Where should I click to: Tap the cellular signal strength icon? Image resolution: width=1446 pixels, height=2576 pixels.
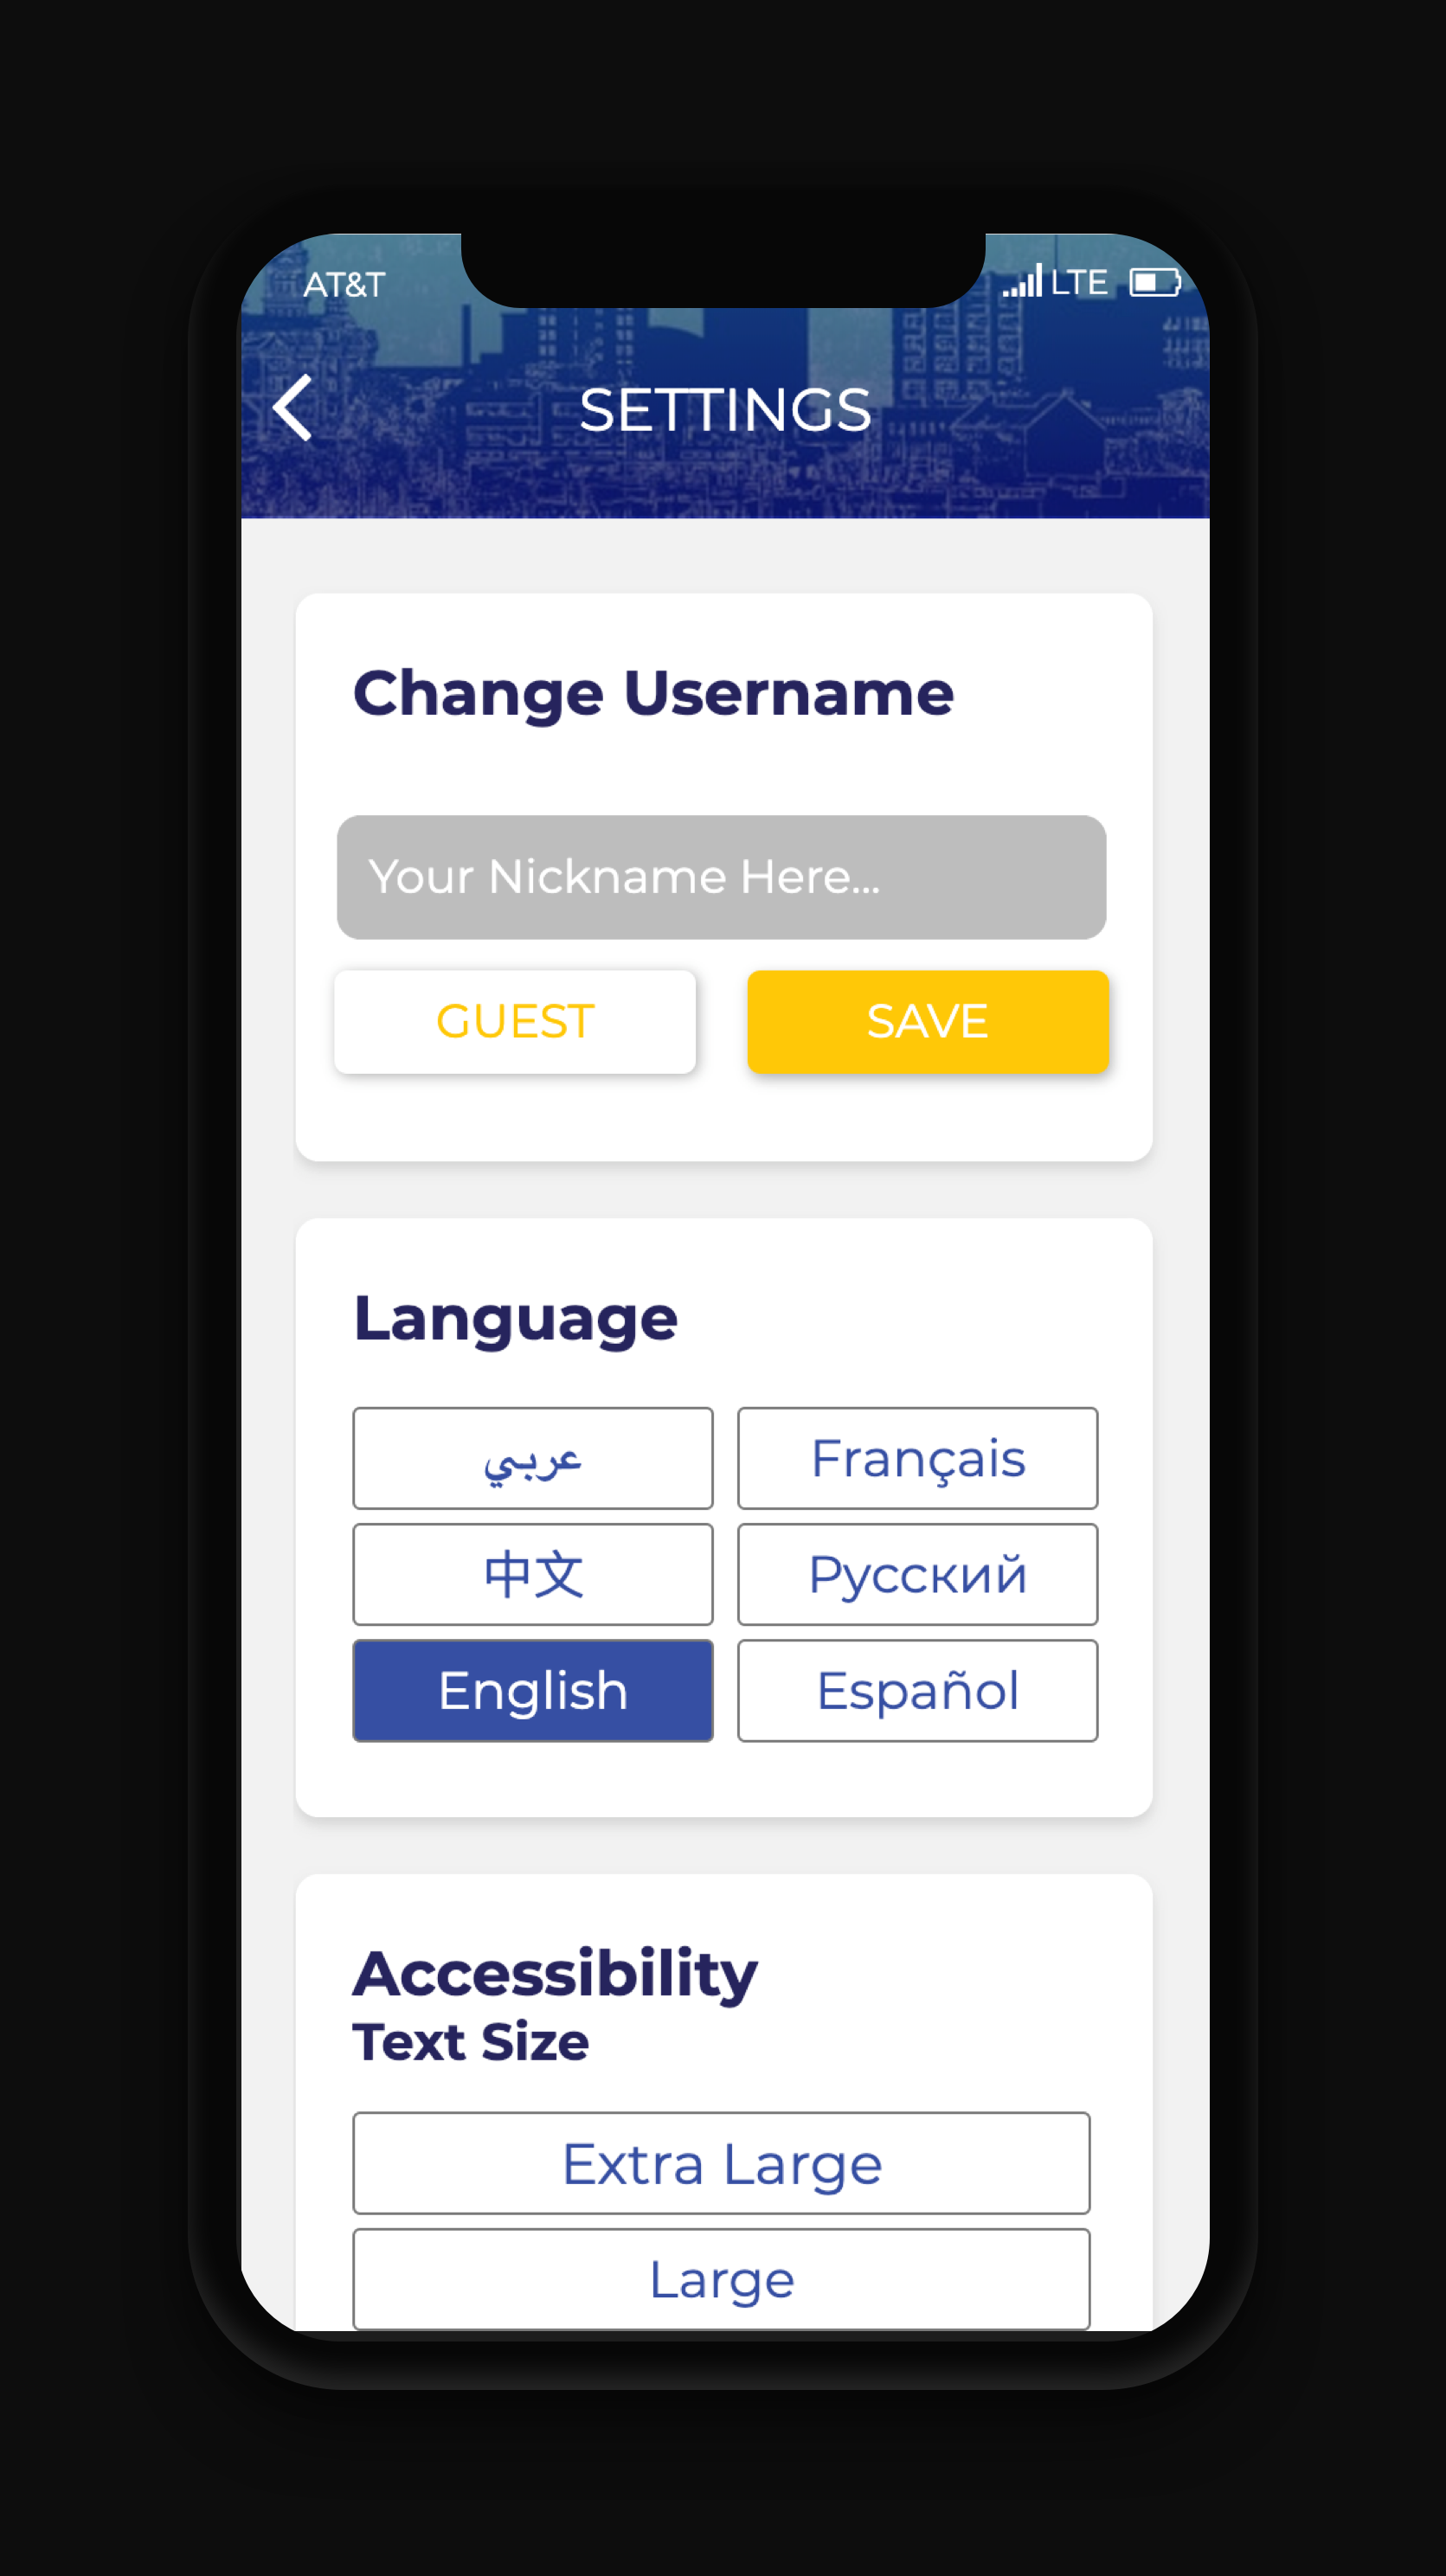pos(1022,282)
